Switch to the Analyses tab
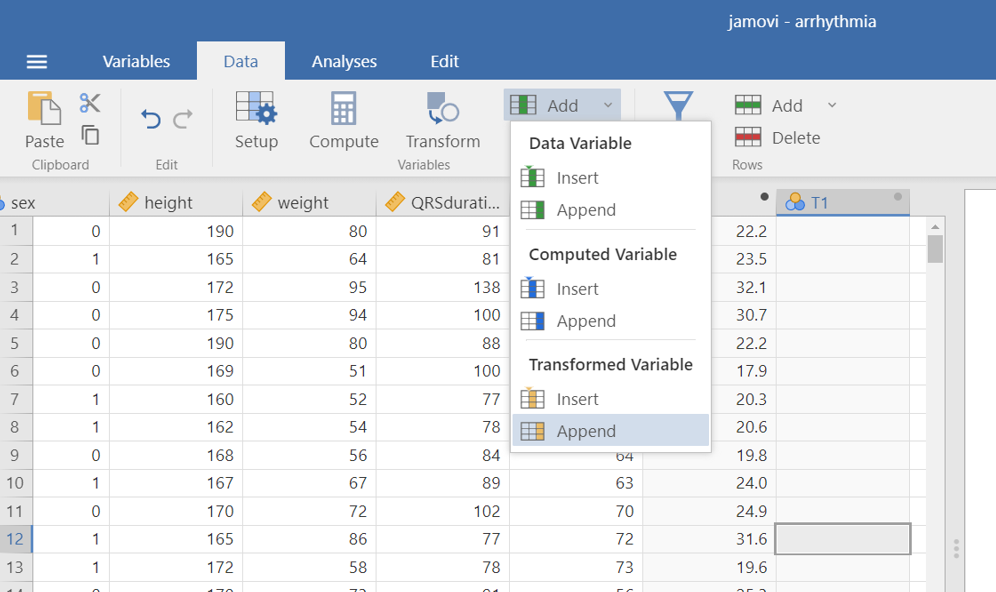The width and height of the screenshot is (996, 592). coord(344,61)
